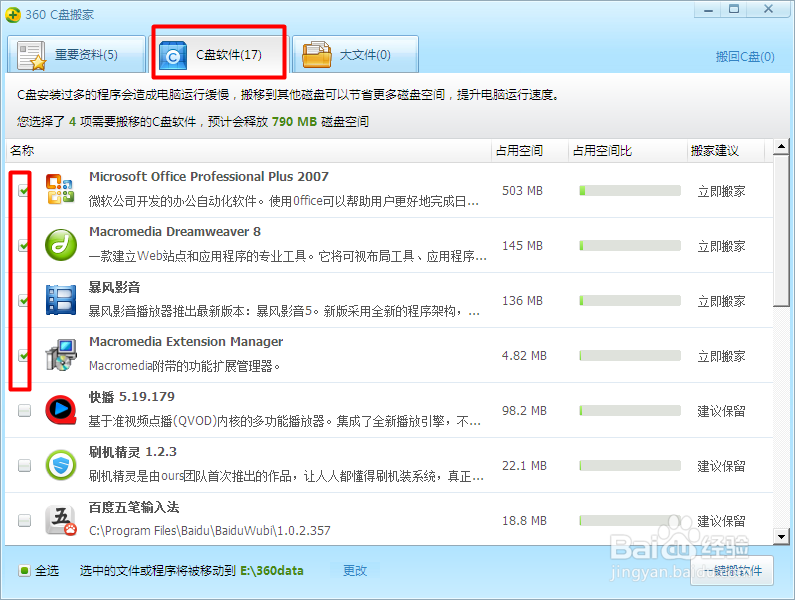This screenshot has height=600, width=795.
Task: Uncheck the 暴风影音 checkbox
Action: 24,301
